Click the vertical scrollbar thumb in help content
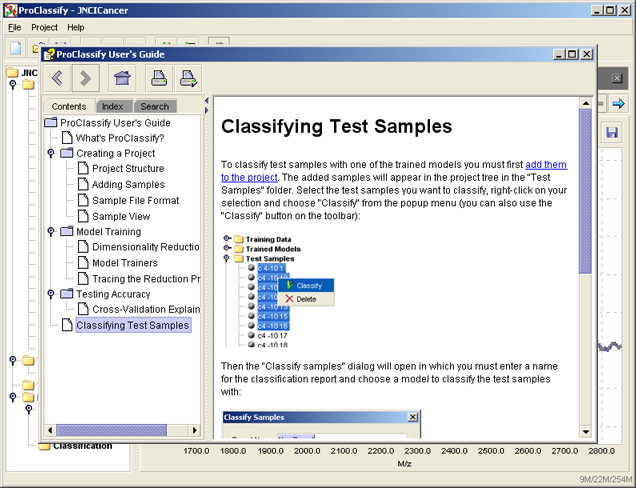Screen dimensions: 636x488 point(585,191)
